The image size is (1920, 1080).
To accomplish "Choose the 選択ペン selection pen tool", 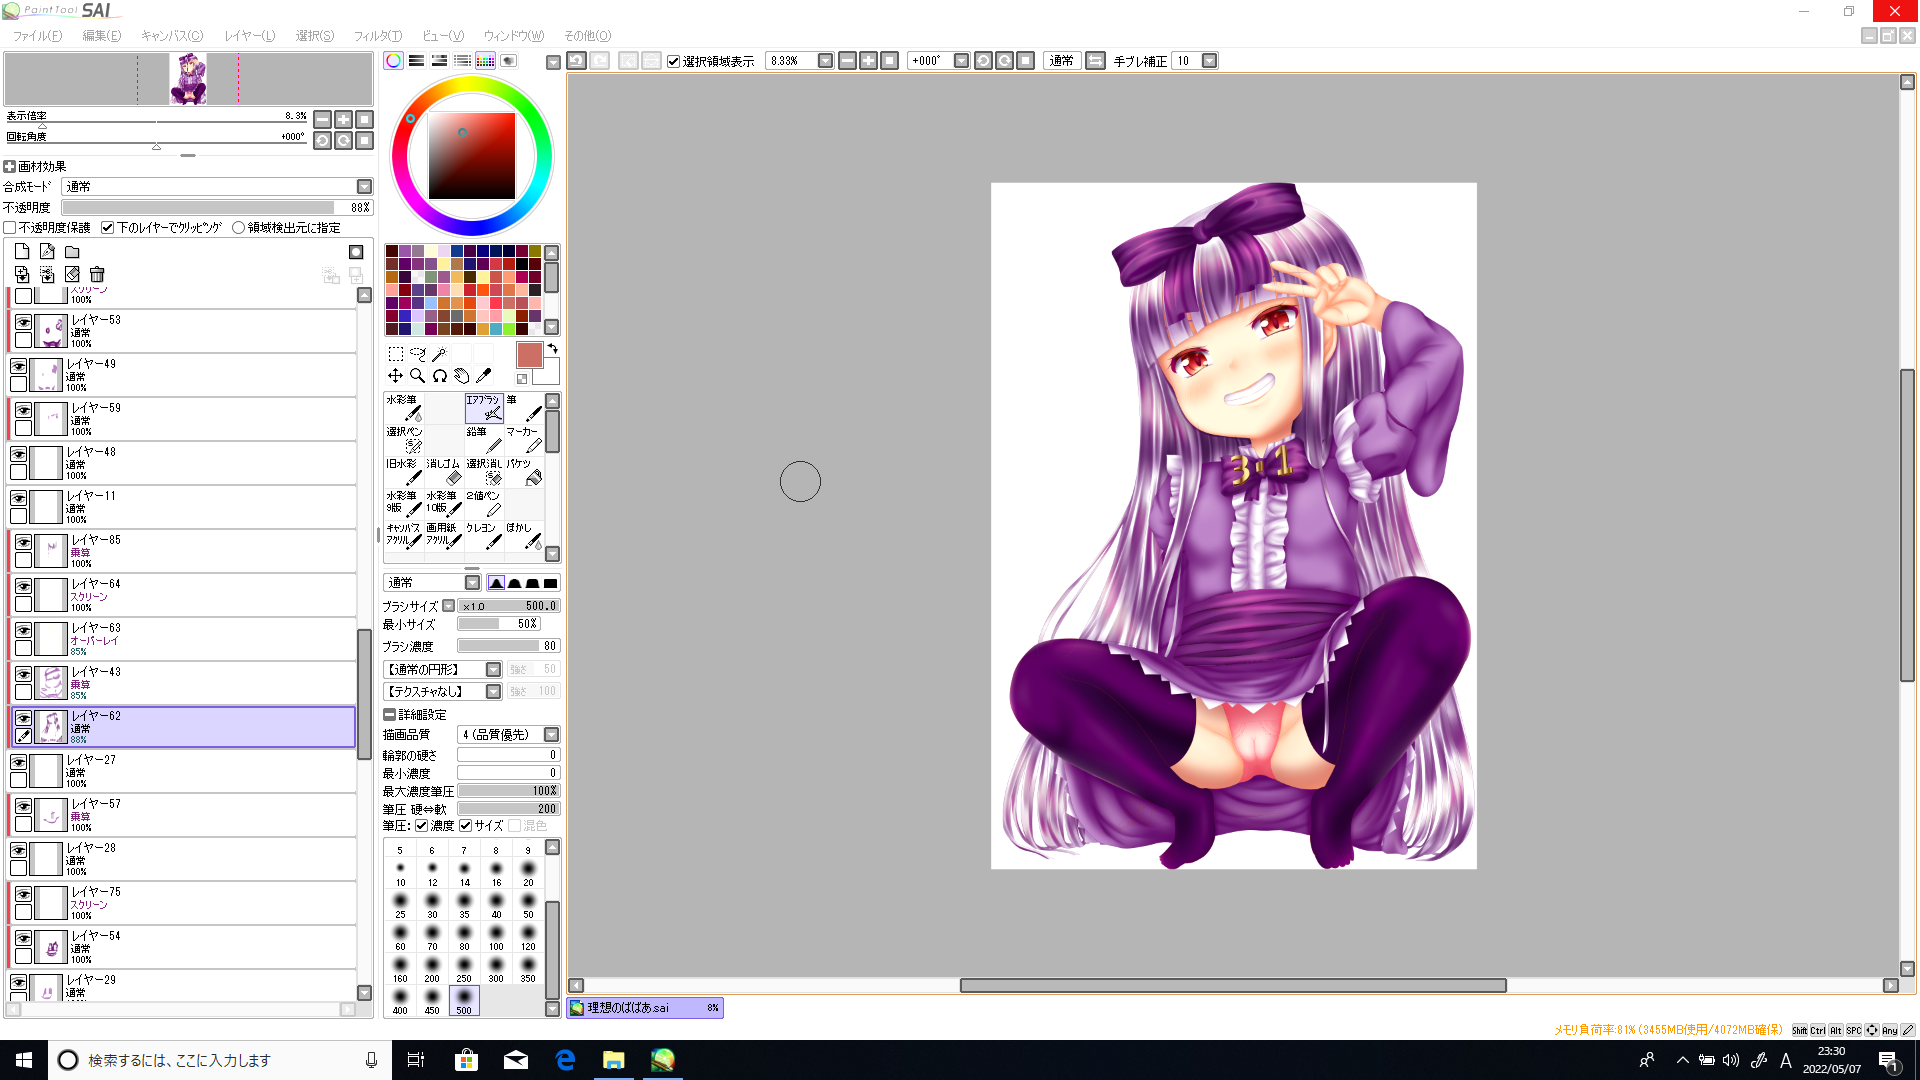I will (x=404, y=440).
